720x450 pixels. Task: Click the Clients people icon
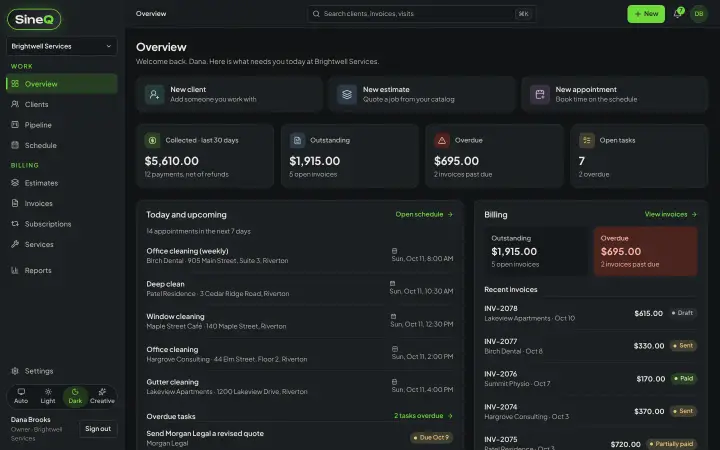pos(15,104)
